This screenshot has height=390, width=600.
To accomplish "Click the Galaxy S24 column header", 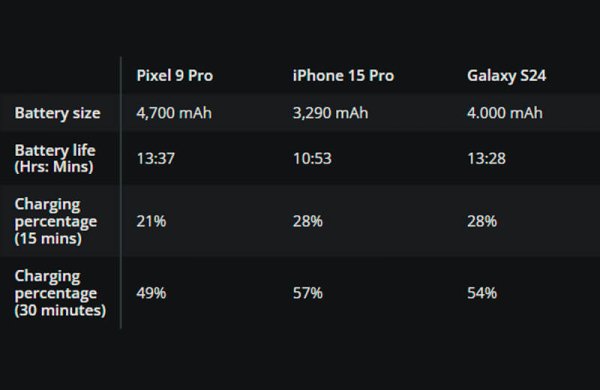I will tap(506, 76).
